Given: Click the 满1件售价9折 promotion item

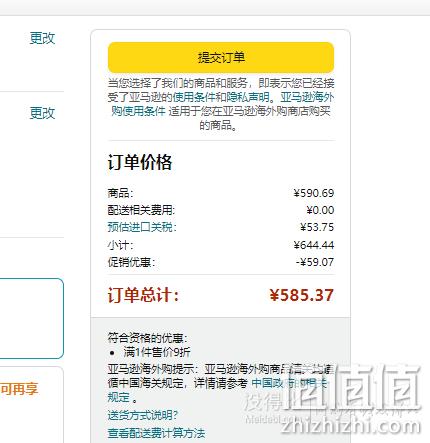Looking at the screenshot, I should coord(157,352).
